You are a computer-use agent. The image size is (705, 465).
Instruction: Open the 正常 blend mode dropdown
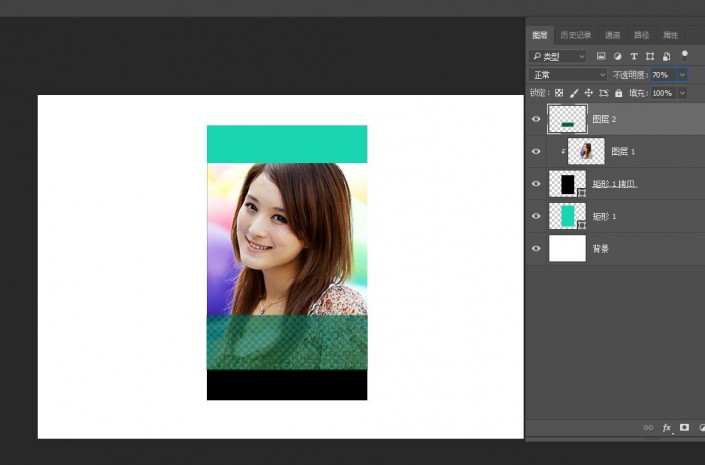568,75
